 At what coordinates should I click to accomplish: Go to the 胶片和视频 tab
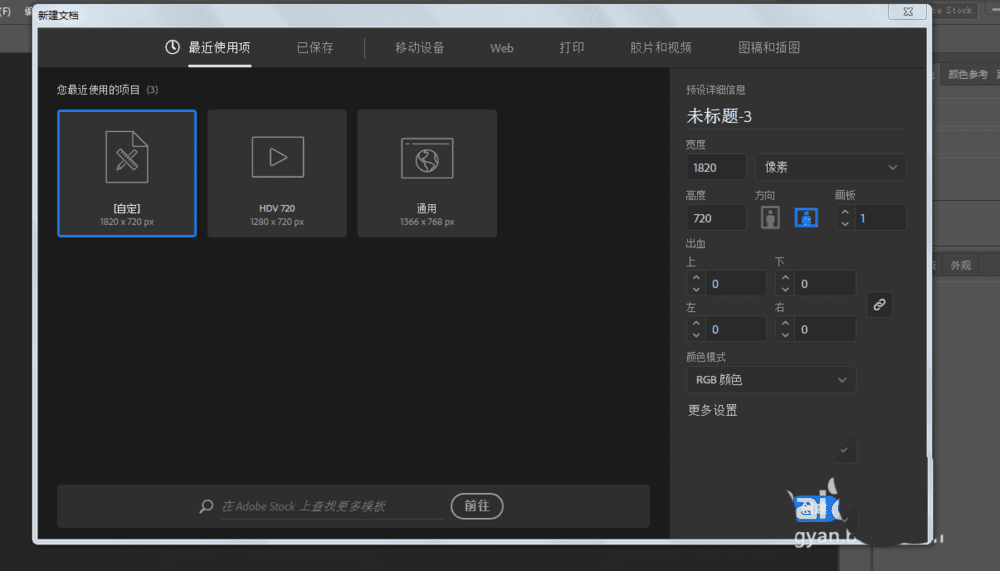click(660, 48)
